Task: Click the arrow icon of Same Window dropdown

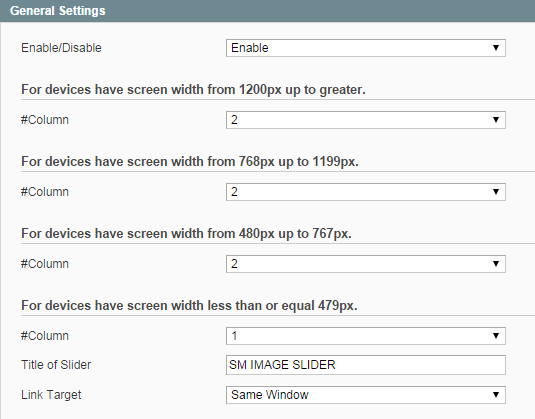Action: [x=496, y=395]
